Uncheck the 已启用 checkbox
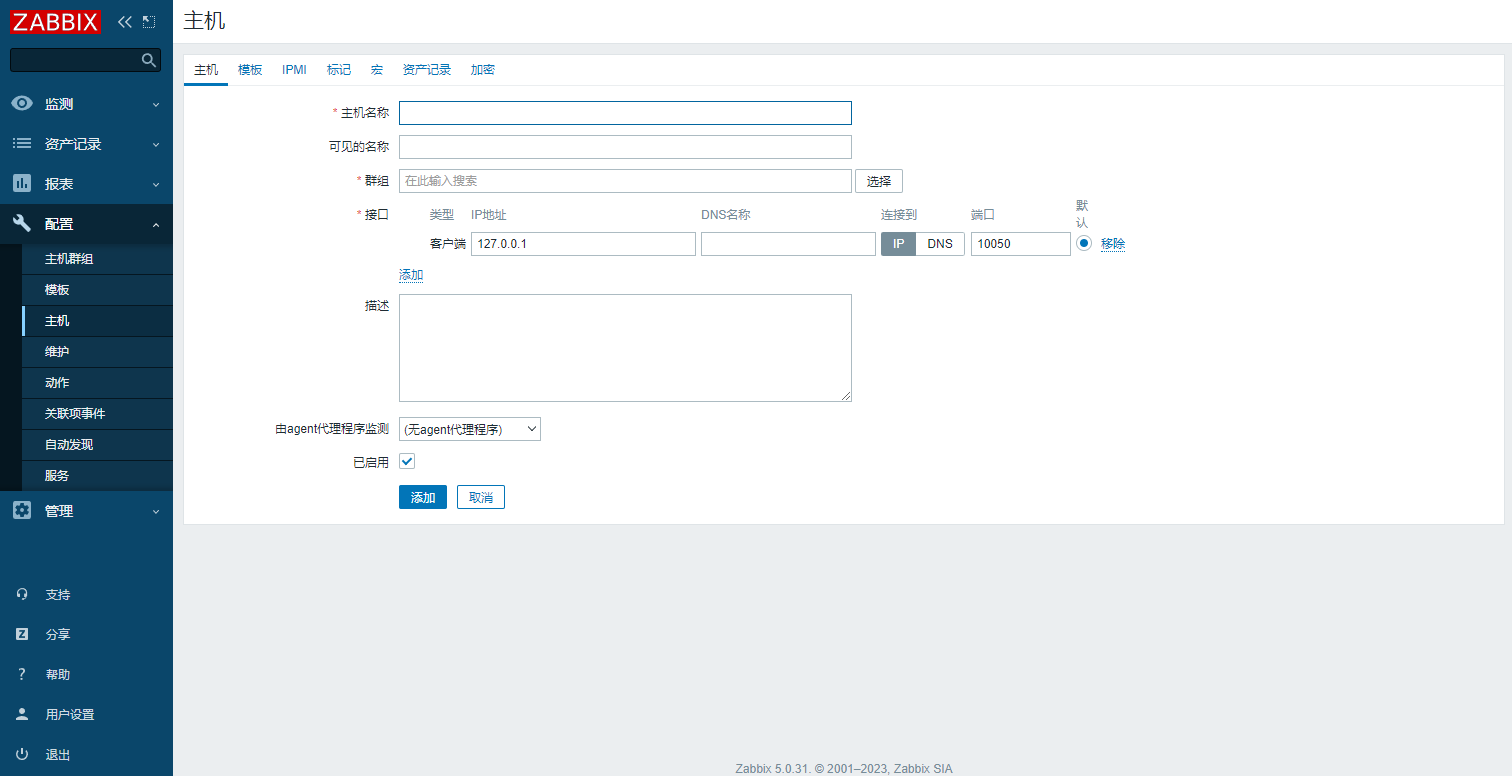Screen dimensions: 1512x776 point(407,462)
